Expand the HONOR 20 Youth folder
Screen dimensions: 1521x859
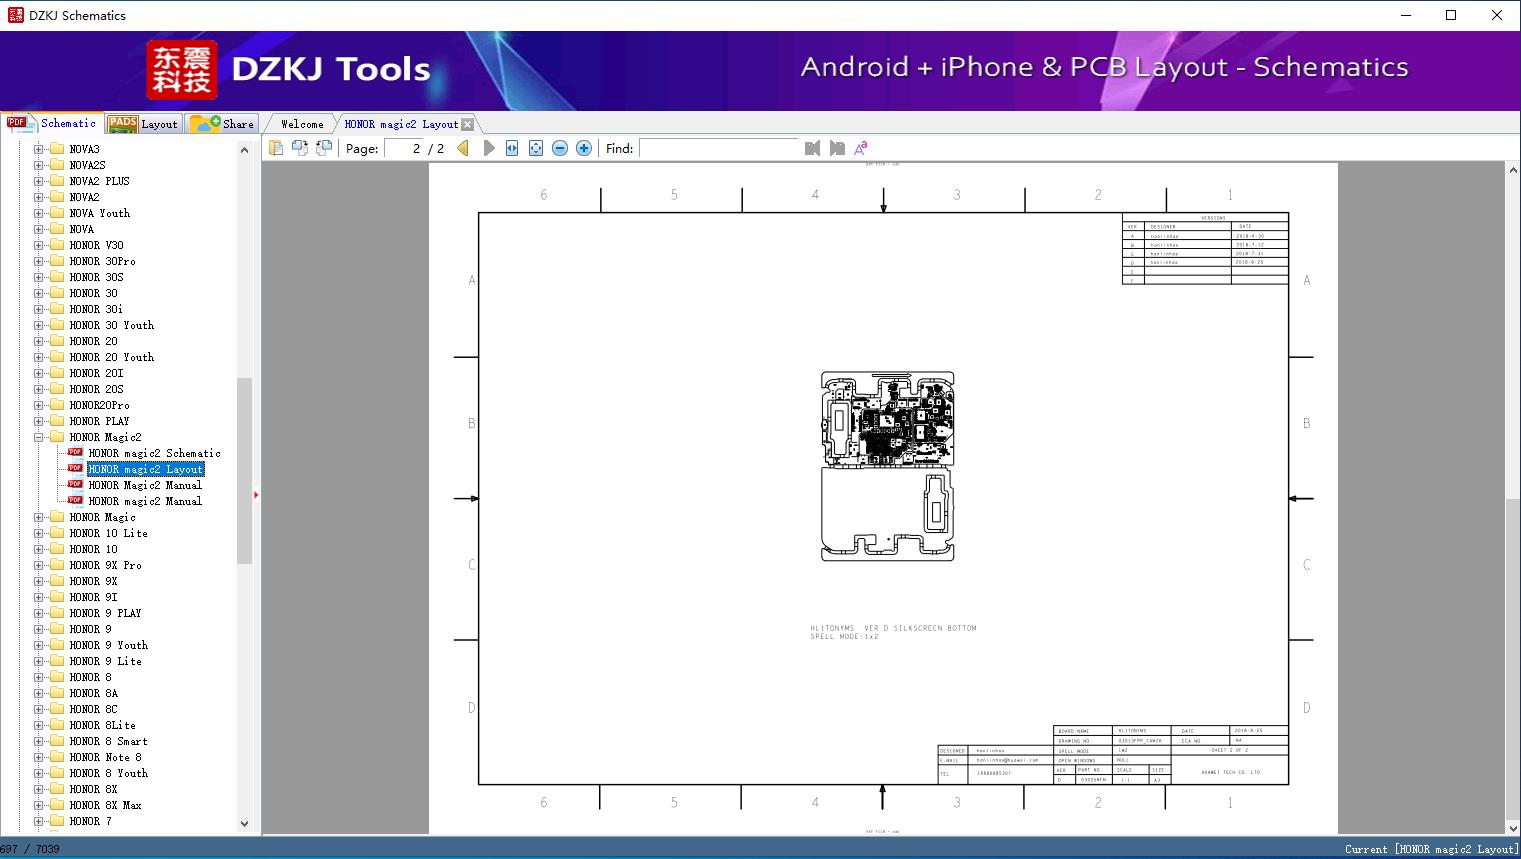pyautogui.click(x=39, y=357)
